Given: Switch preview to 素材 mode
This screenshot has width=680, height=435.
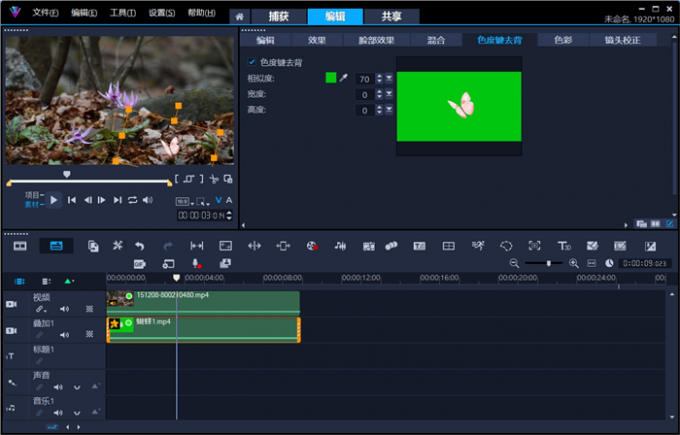Looking at the screenshot, I should 33,204.
